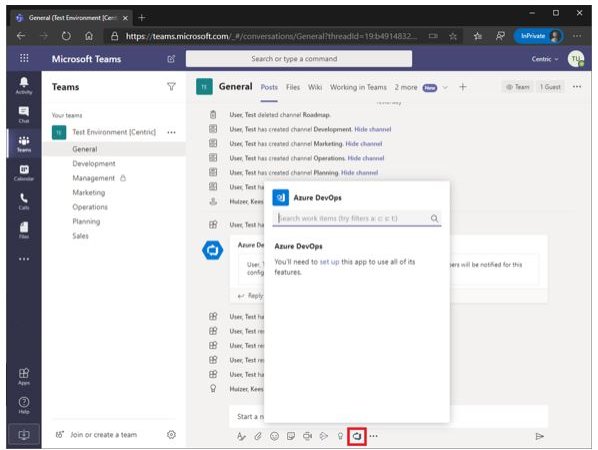
Task: Focus the Start a new conversation box
Action: pos(388,416)
